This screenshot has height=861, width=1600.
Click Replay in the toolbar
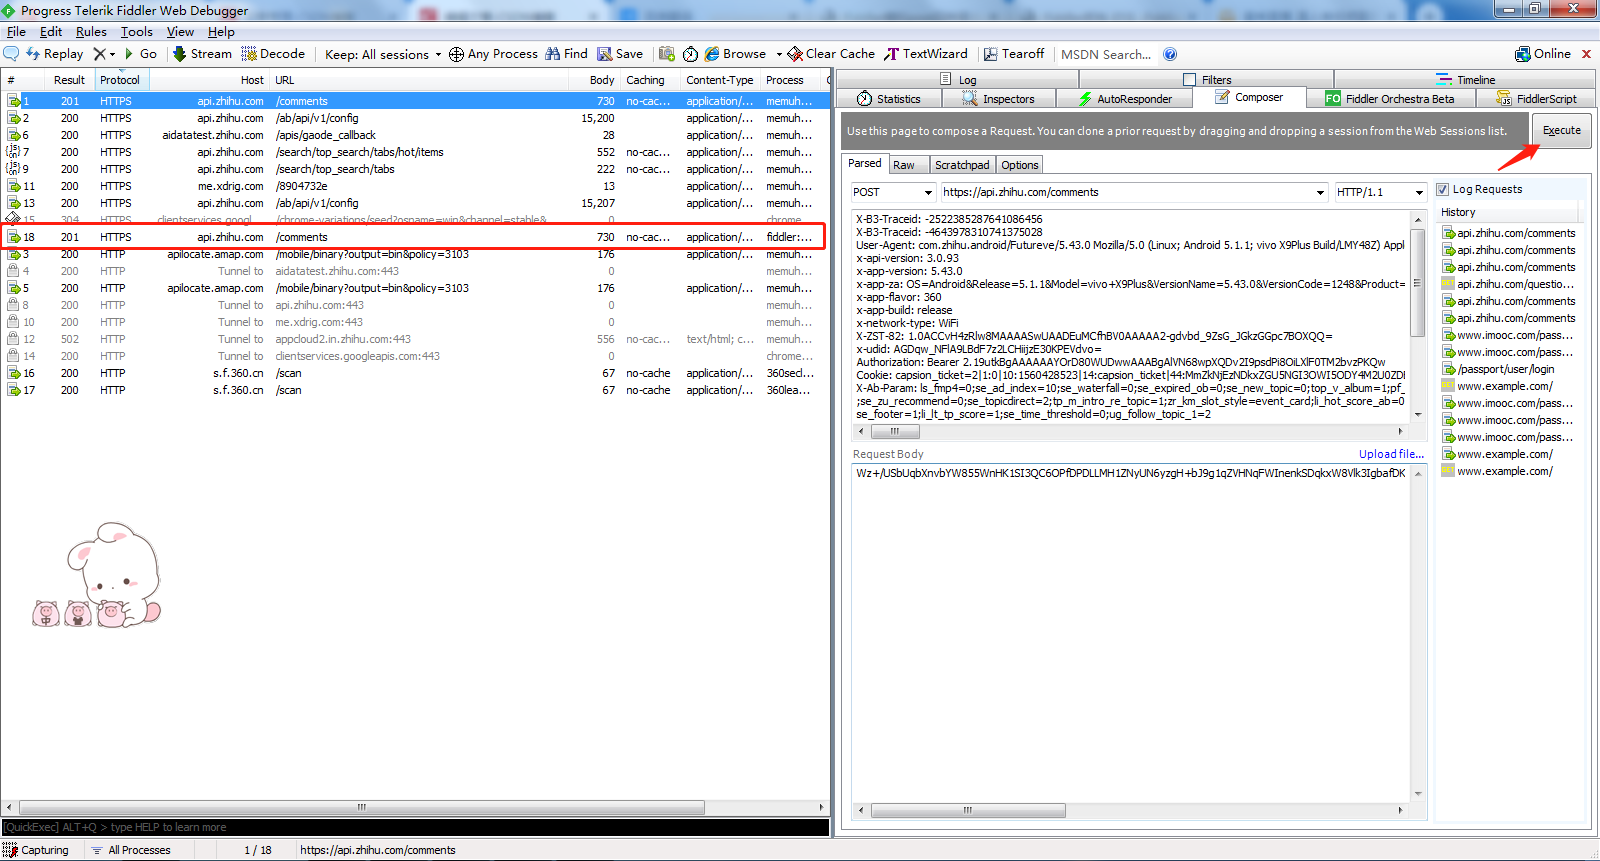pos(55,54)
